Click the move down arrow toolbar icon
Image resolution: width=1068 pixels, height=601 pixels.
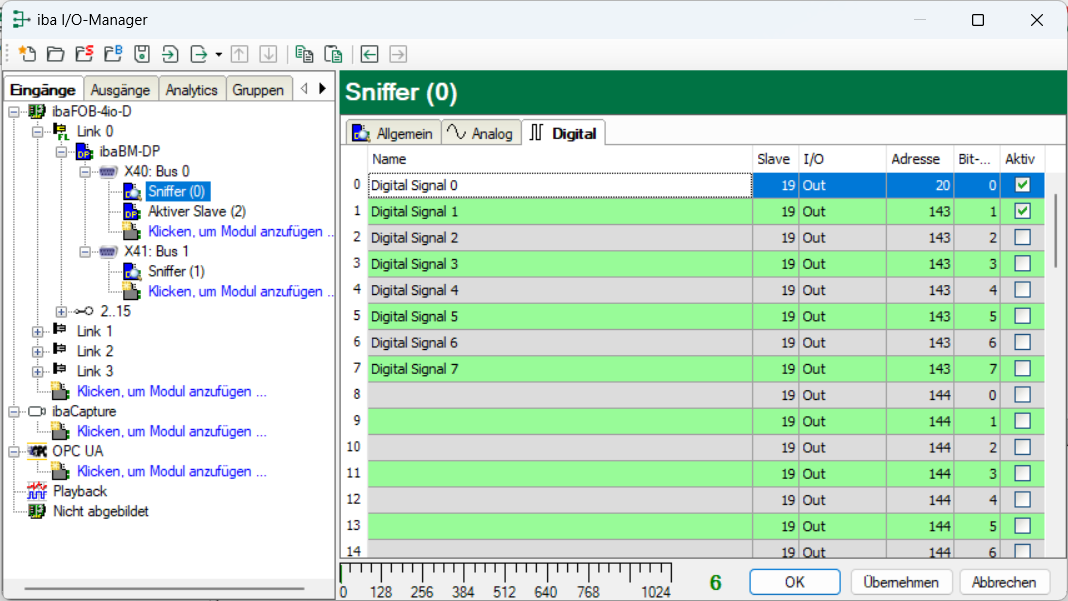[268, 54]
